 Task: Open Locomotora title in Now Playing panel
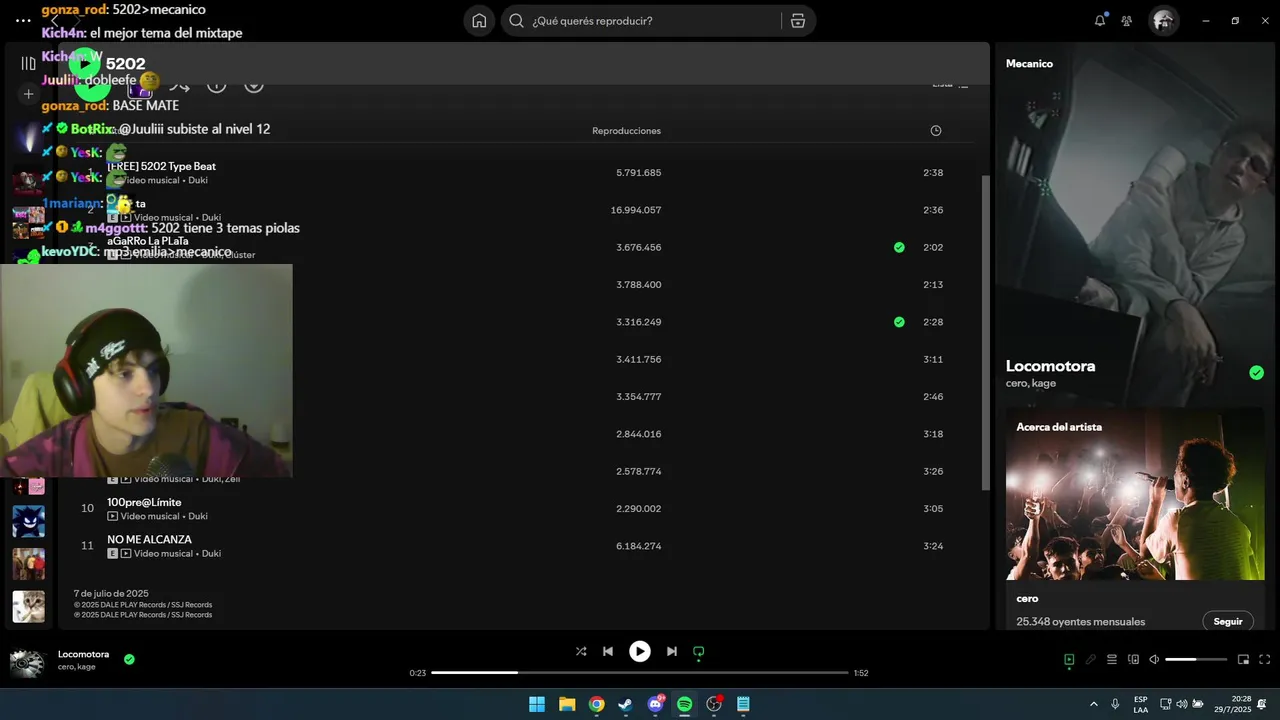[1050, 366]
